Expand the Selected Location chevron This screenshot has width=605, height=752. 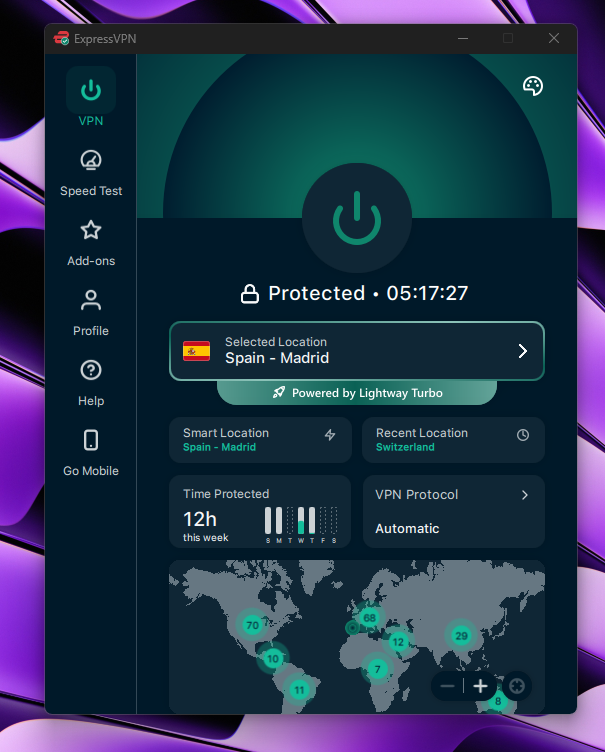click(523, 351)
